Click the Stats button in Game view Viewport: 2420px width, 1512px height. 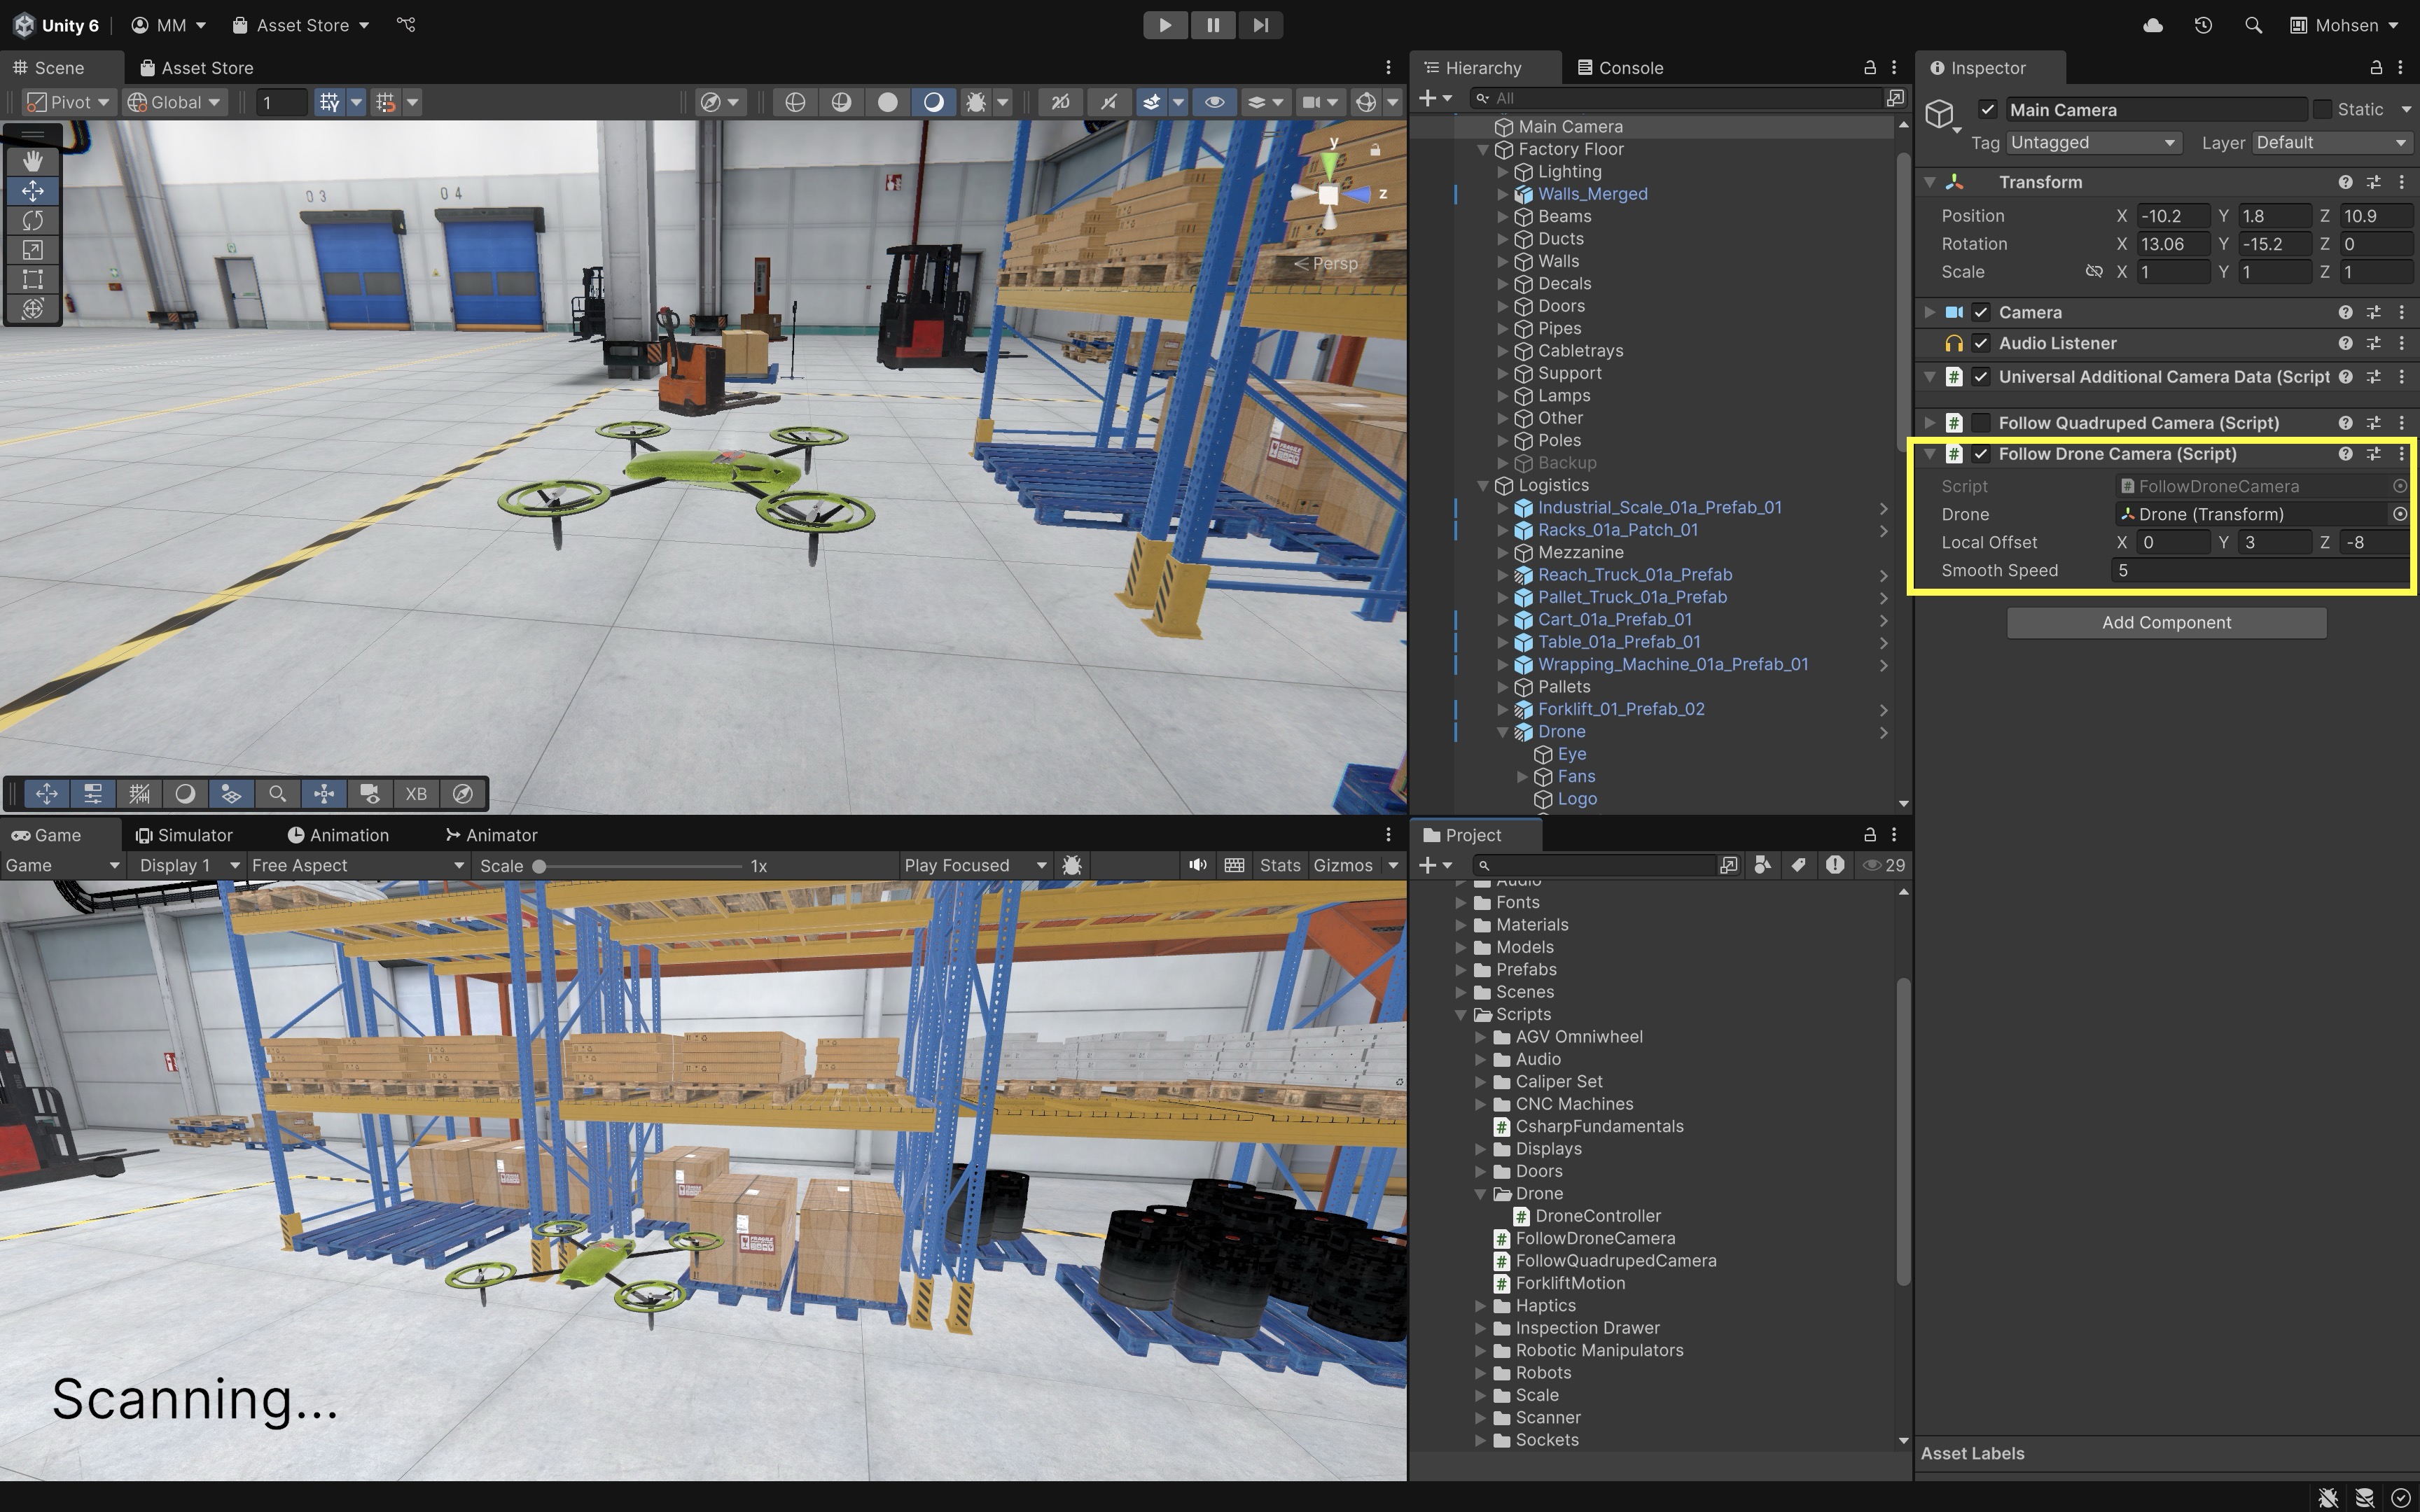pos(1279,865)
